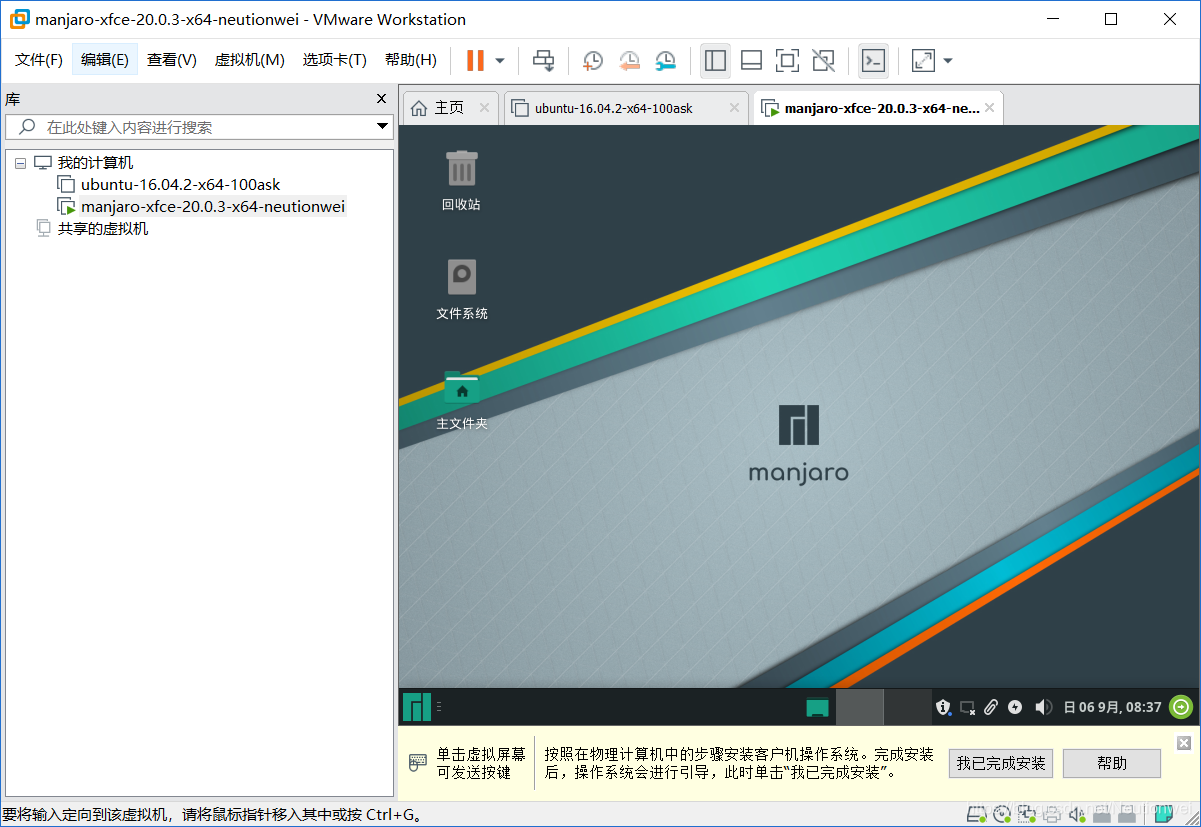Switch to the second workspace in pager
The image size is (1201, 827).
908,707
